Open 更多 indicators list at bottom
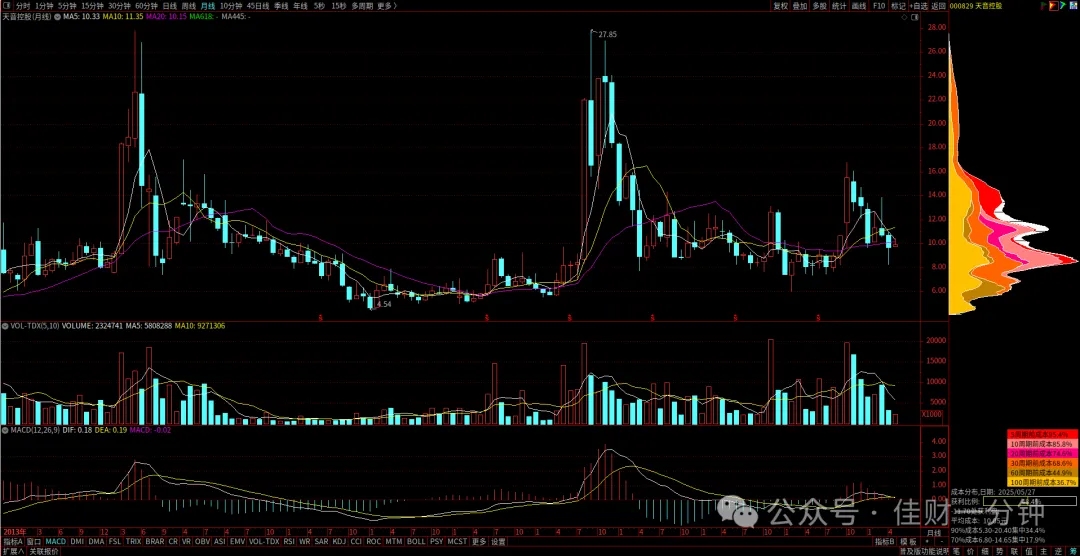The width and height of the screenshot is (1080, 556). coord(479,542)
